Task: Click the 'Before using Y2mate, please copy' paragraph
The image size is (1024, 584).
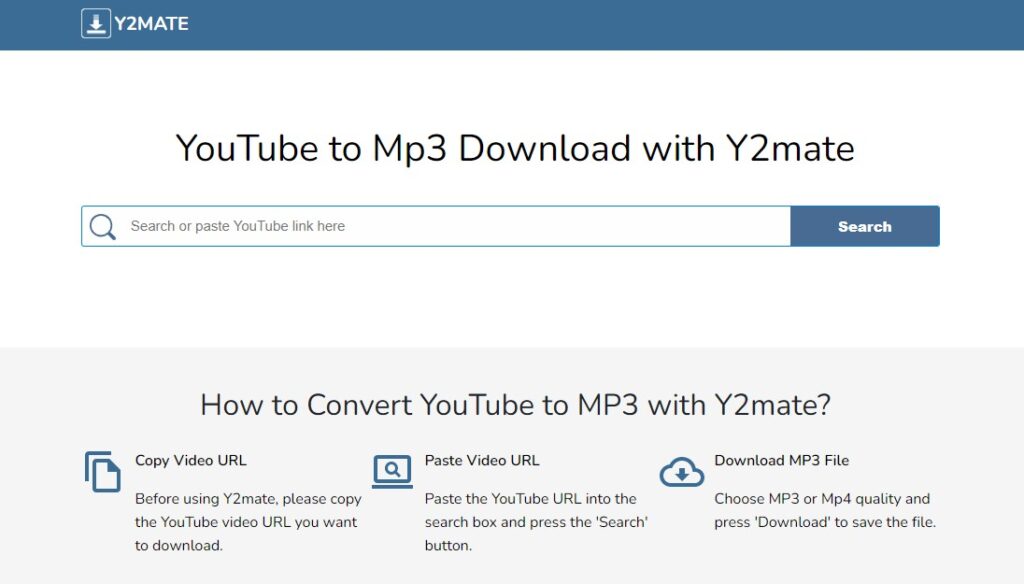Action: [248, 522]
